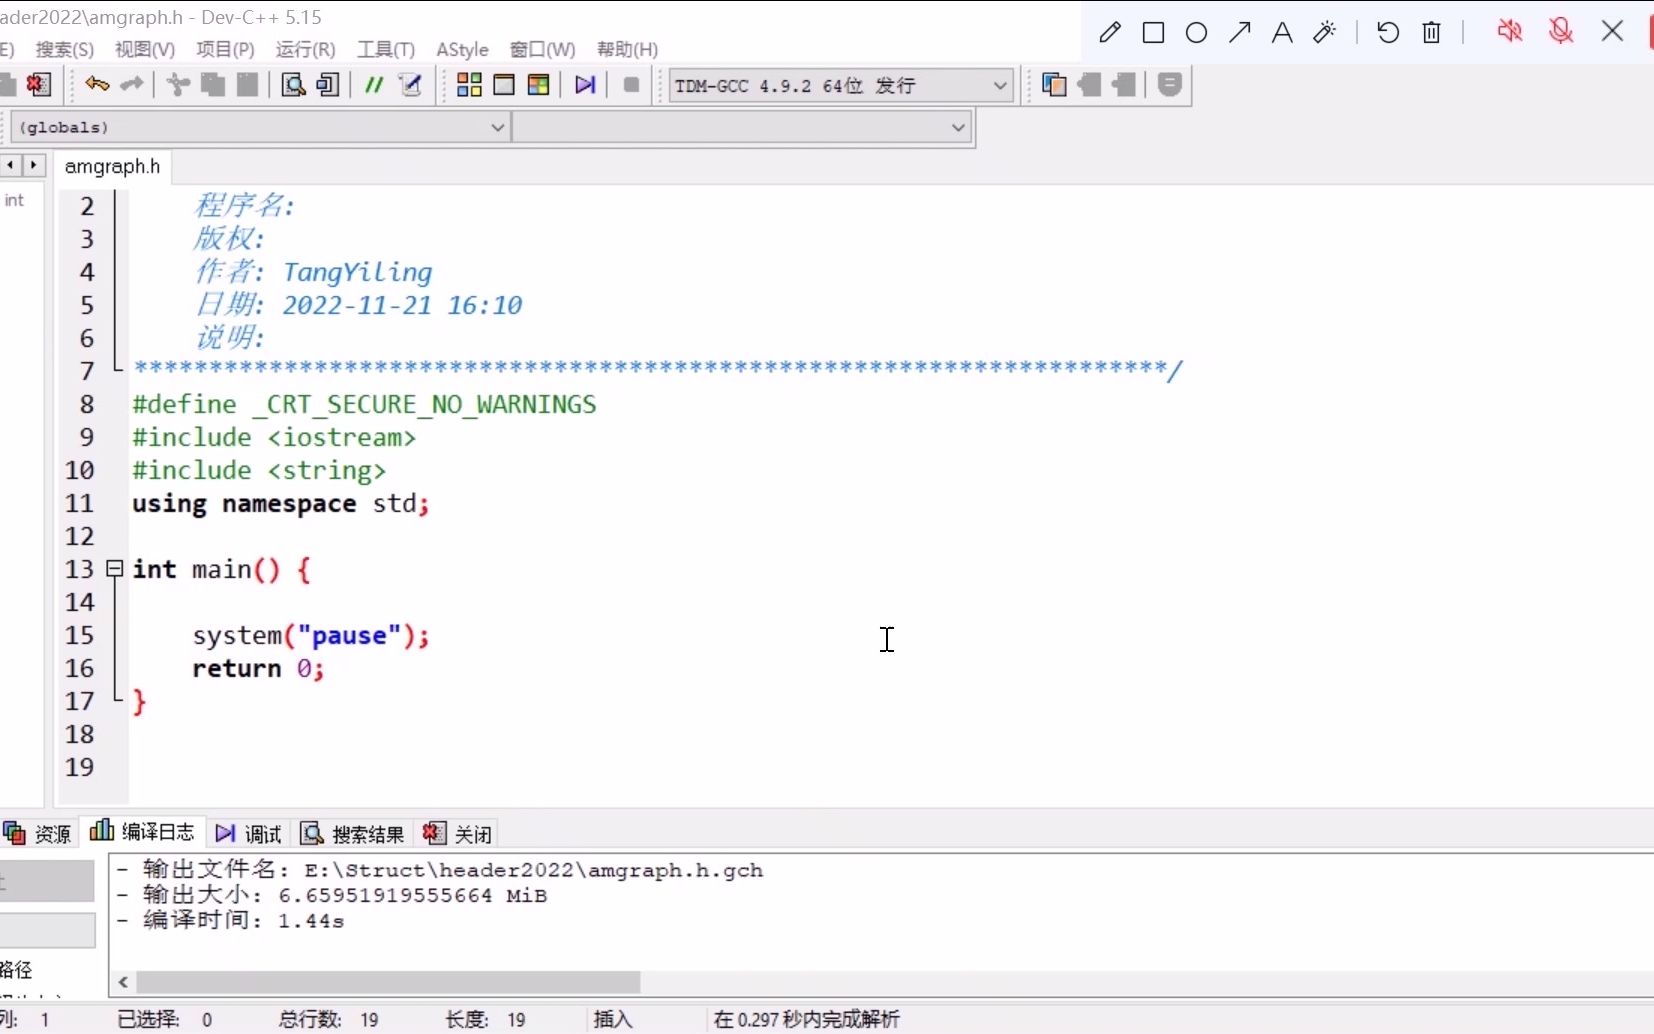The image size is (1654, 1034).
Task: Select the text 'A' annotation tool
Action: (x=1282, y=32)
